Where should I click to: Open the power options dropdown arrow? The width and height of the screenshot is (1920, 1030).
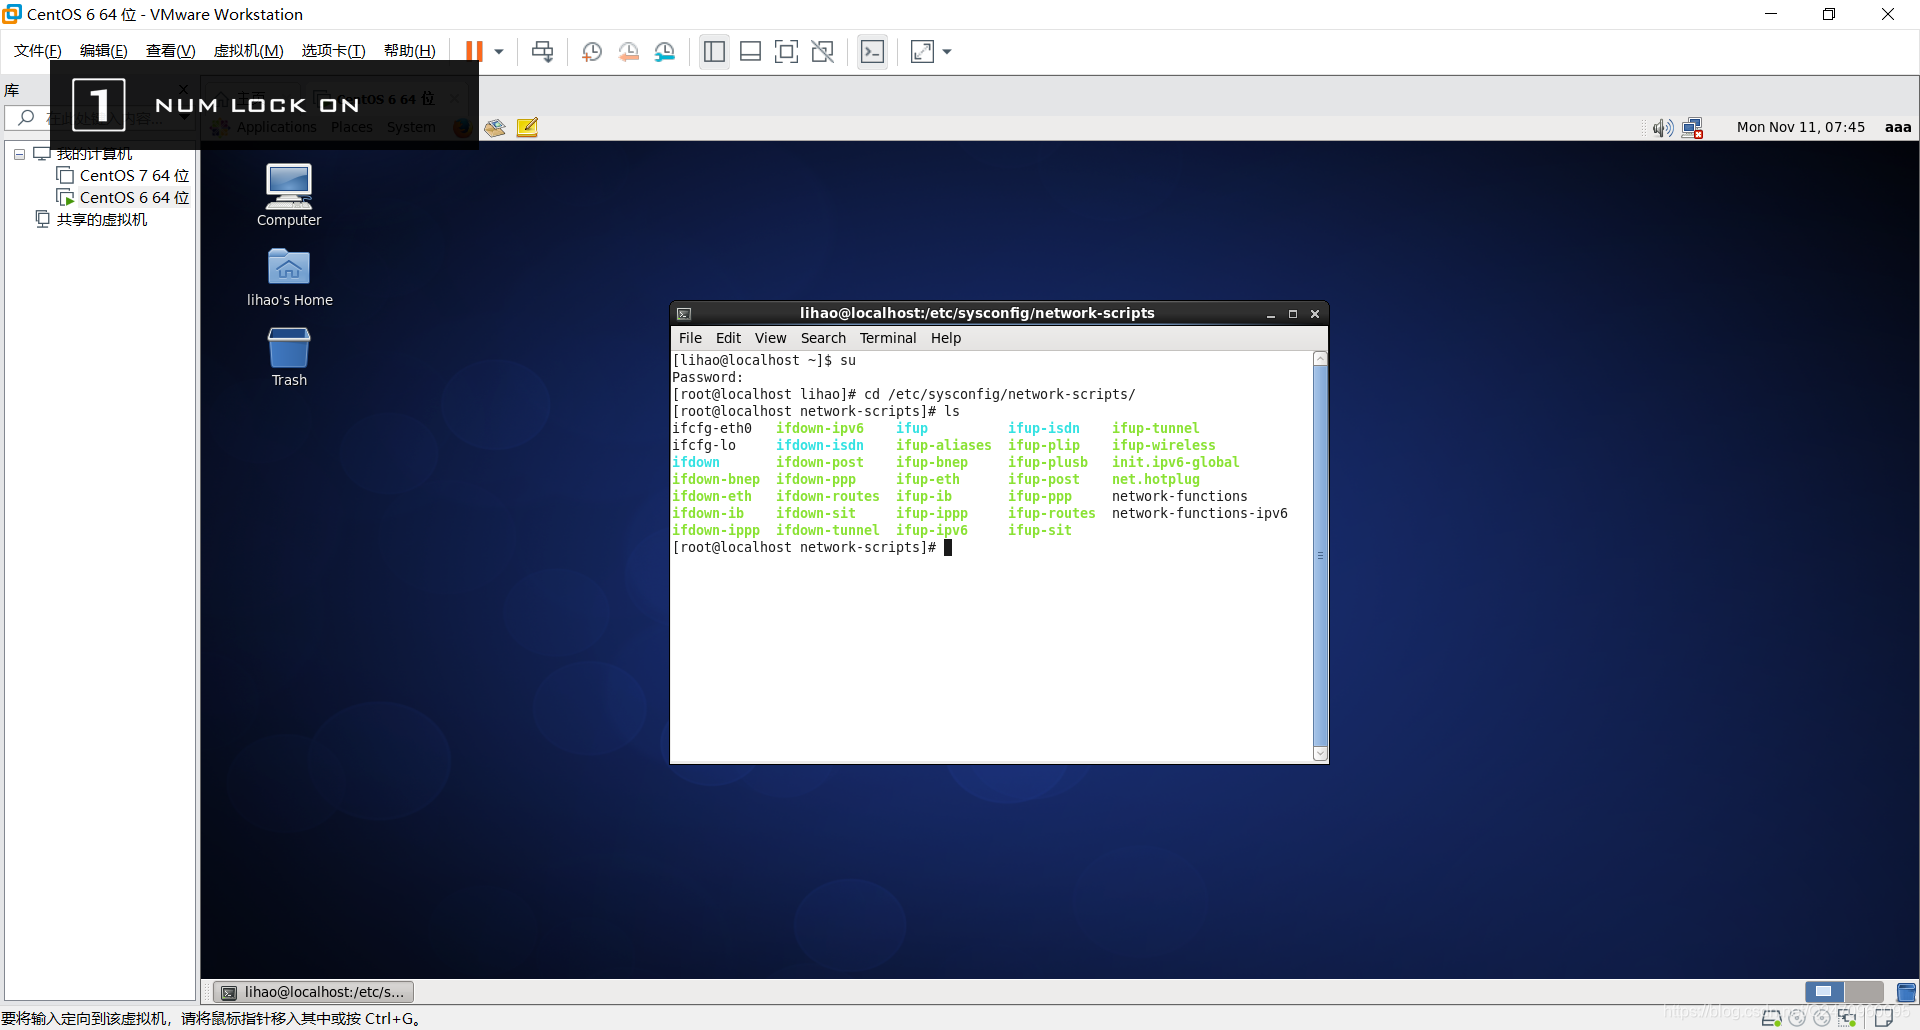(499, 51)
